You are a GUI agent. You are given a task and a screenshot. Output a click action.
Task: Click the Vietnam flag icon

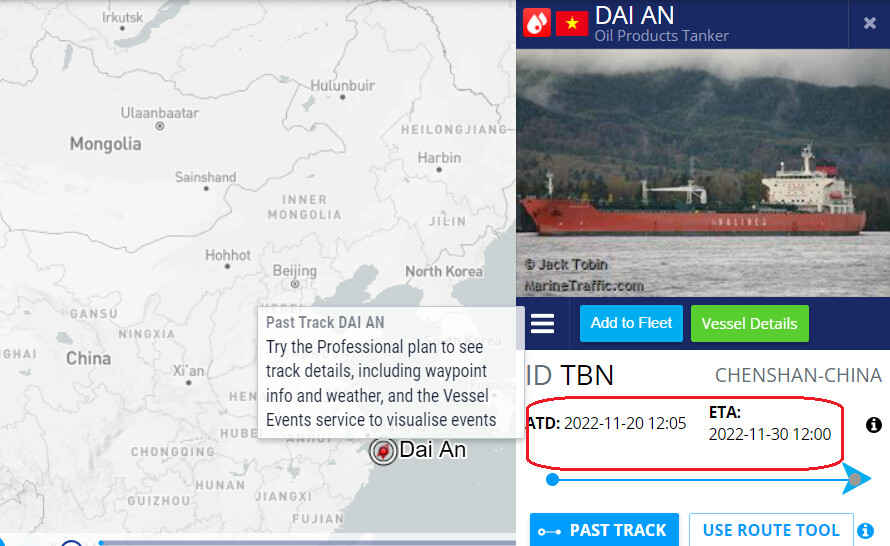click(572, 23)
